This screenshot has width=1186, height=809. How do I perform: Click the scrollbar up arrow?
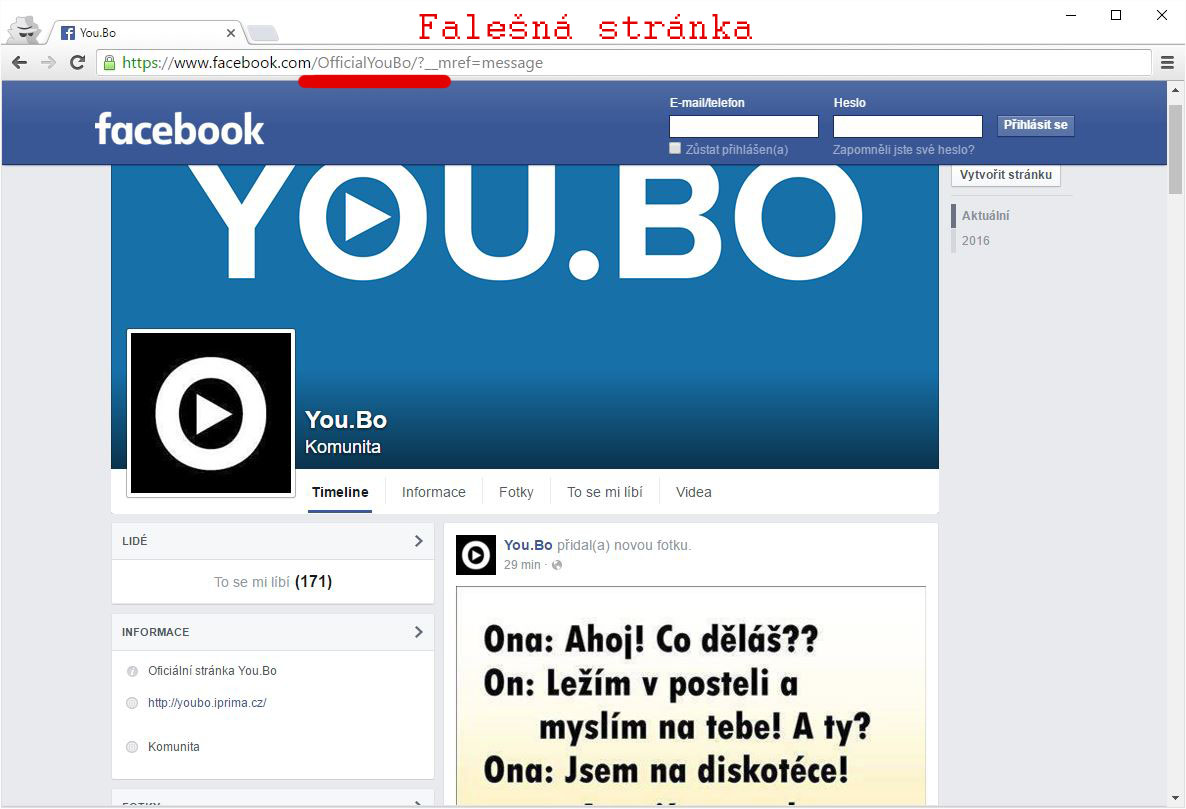pos(1175,91)
